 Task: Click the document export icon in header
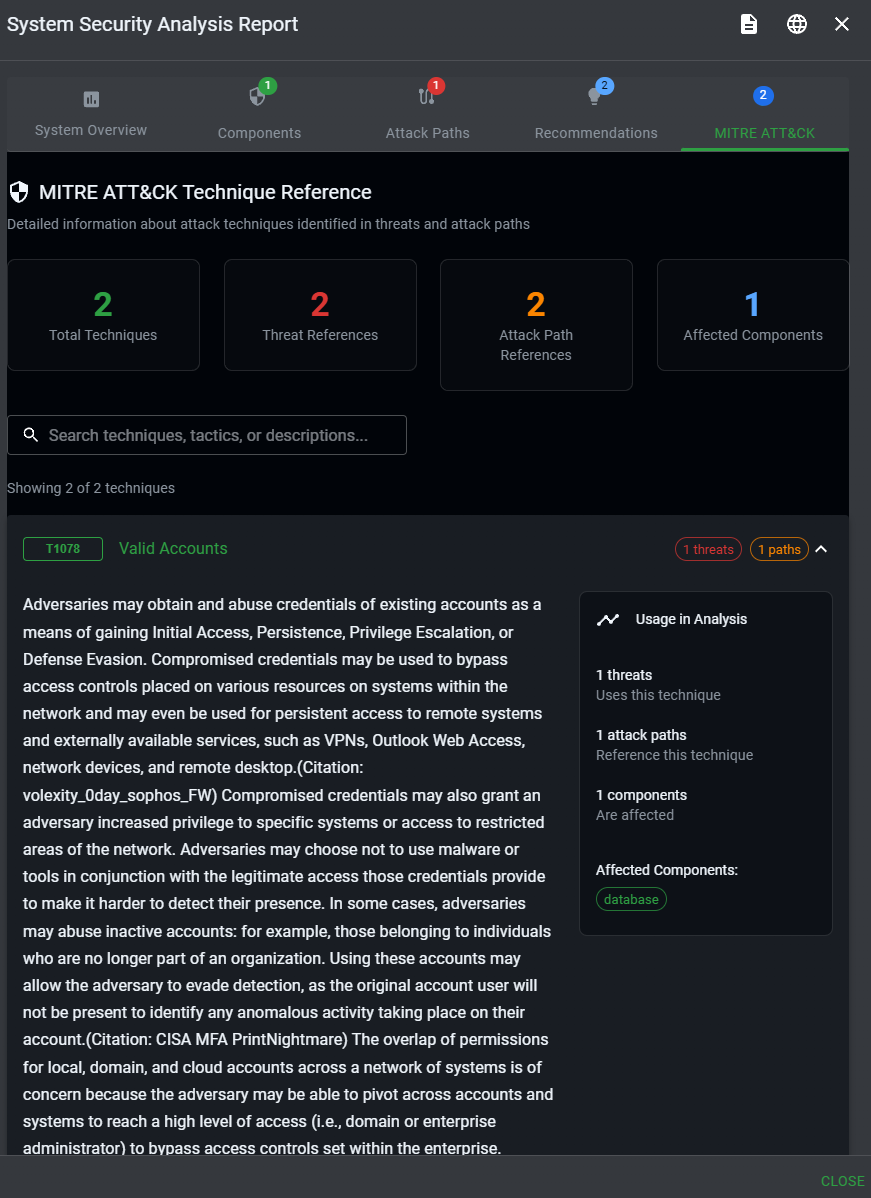pyautogui.click(x=748, y=24)
